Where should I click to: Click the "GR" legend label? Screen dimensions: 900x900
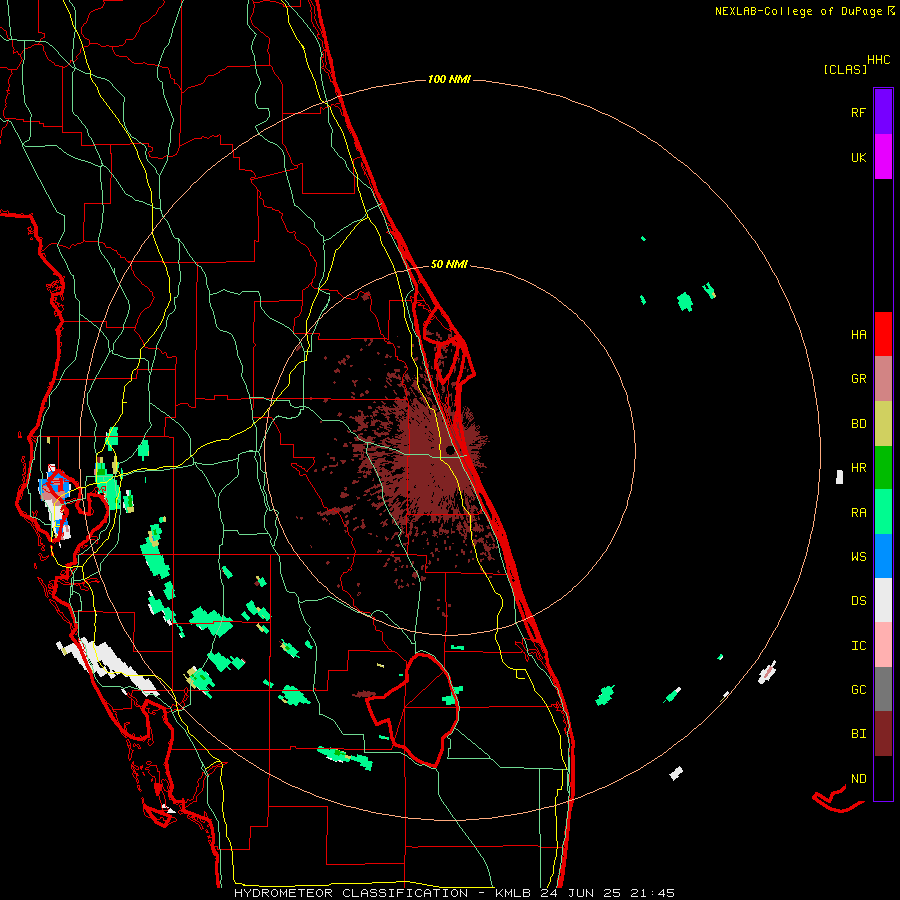(858, 379)
